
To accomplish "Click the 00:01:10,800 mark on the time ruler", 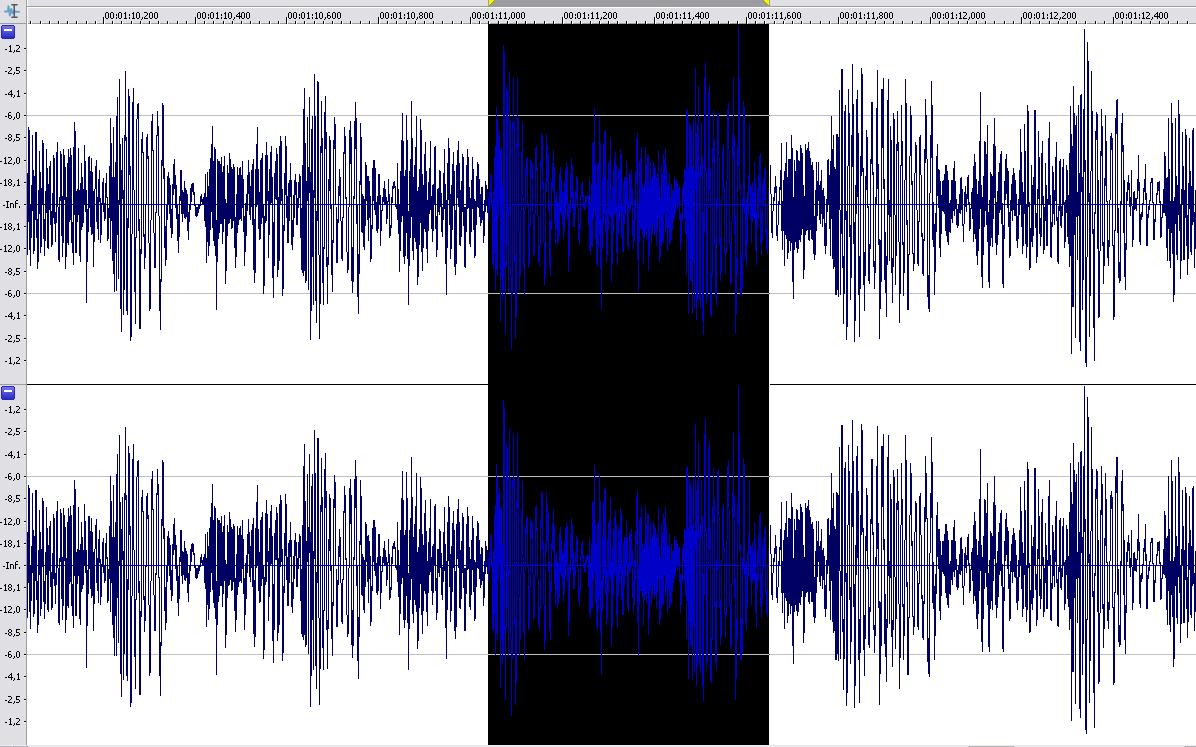I will coord(407,15).
